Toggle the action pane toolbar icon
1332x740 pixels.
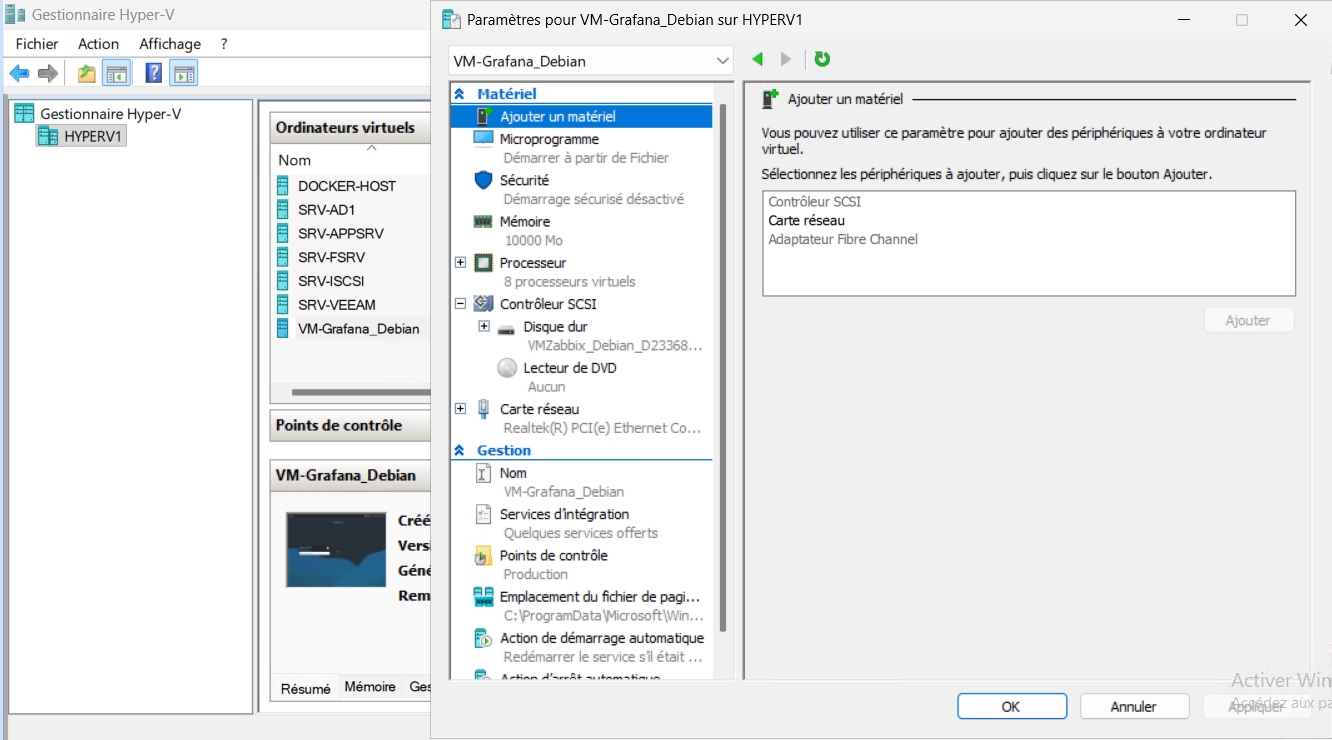pyautogui.click(x=183, y=73)
